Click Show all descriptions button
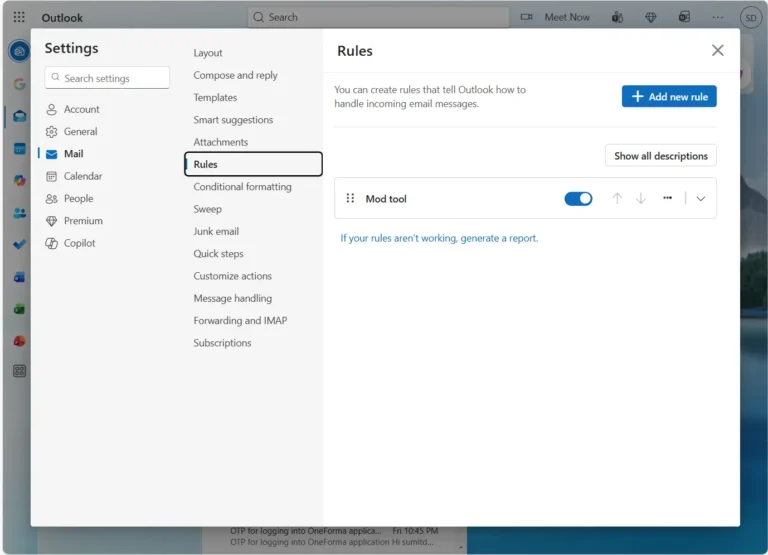 tap(660, 156)
